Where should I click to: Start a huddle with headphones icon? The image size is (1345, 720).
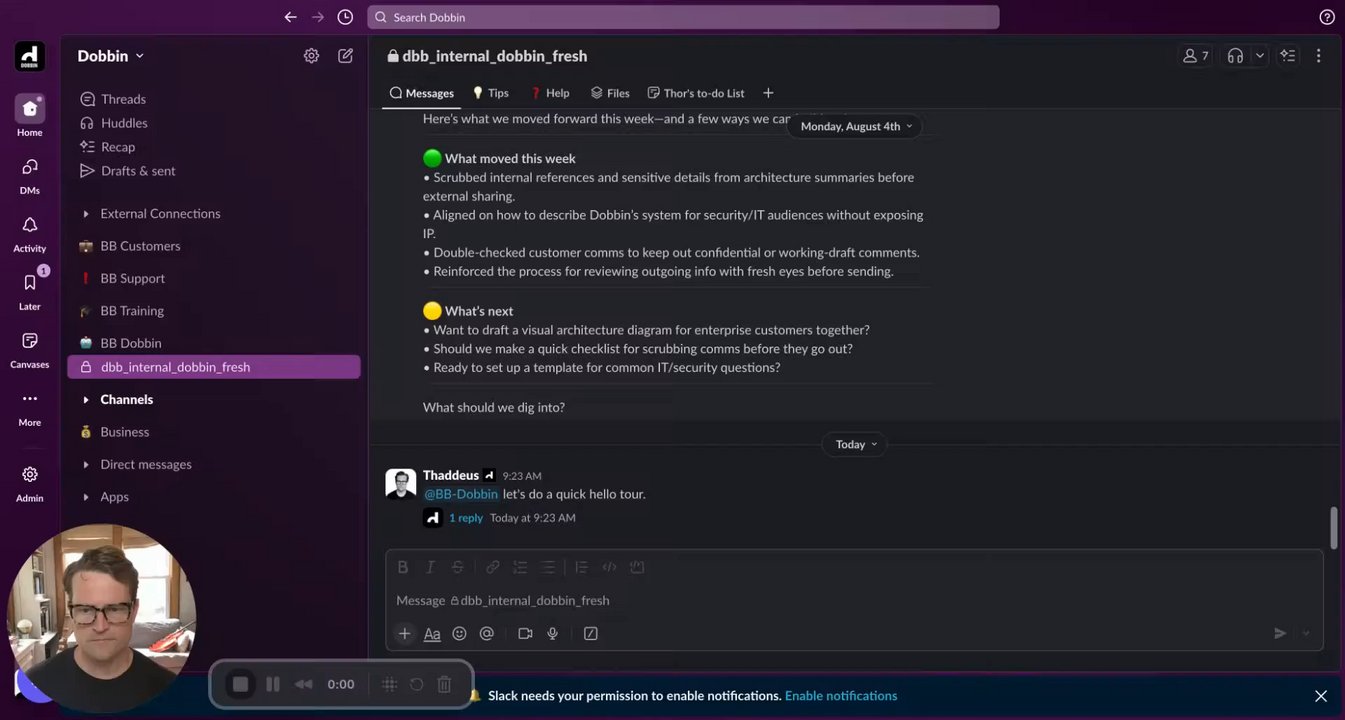pos(1235,56)
